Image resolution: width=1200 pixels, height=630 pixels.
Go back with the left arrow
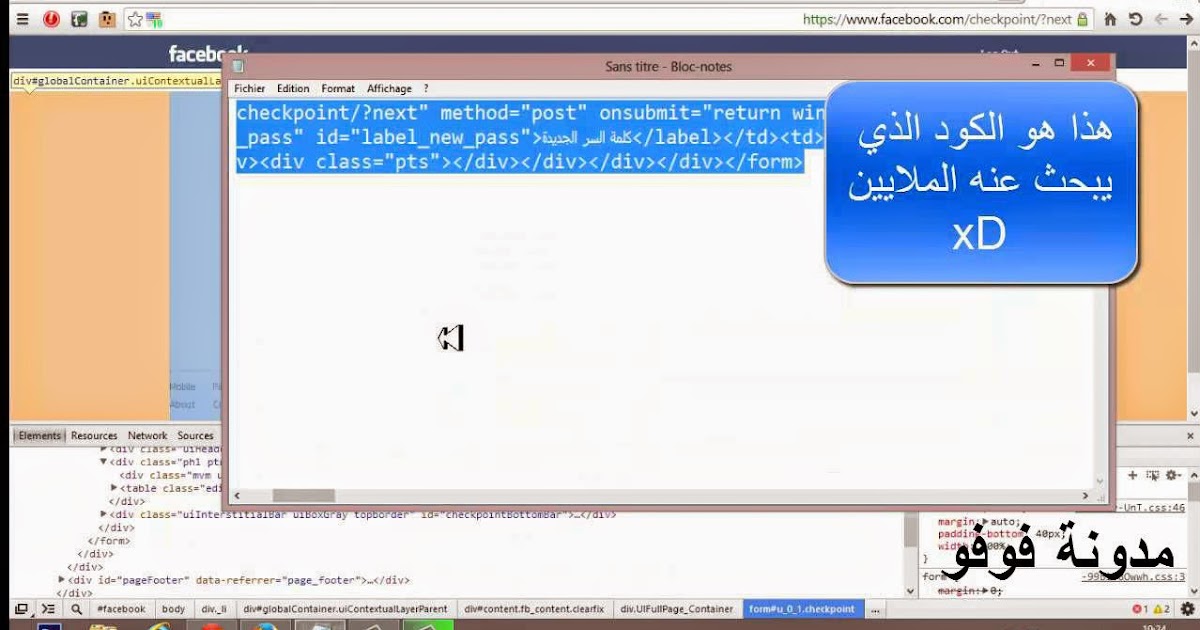tap(1161, 19)
